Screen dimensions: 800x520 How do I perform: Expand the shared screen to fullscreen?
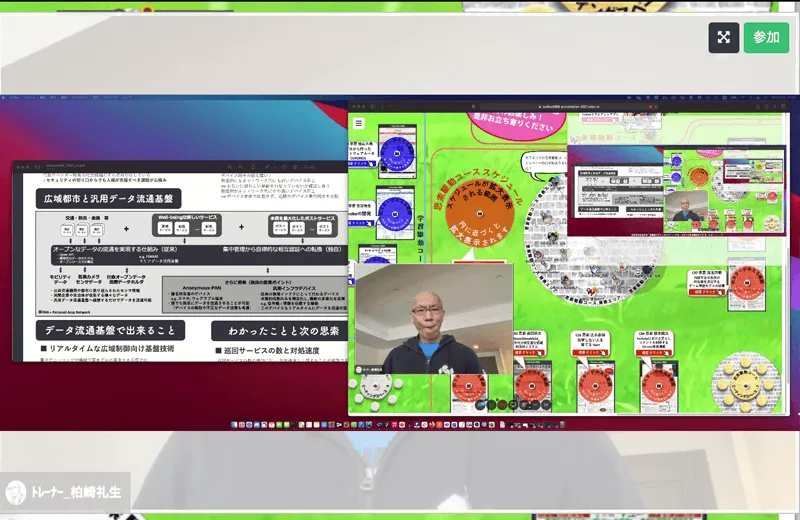click(723, 37)
